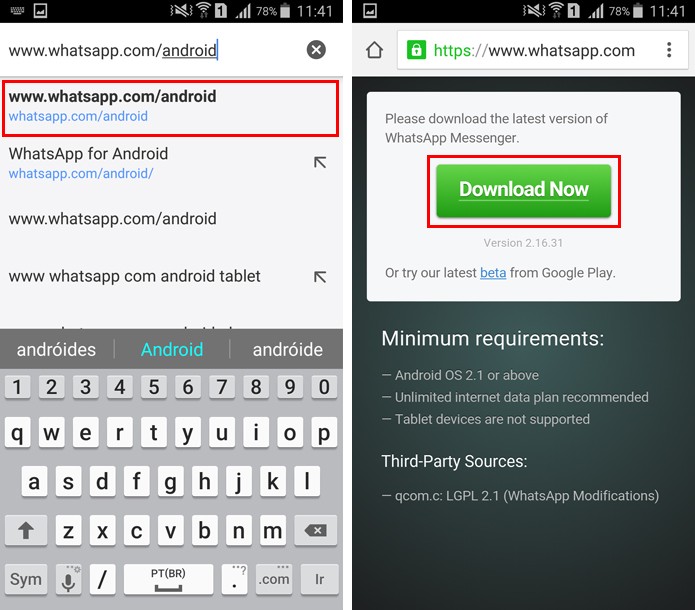
Task: Clear the URL text with the X icon
Action: coord(316,50)
